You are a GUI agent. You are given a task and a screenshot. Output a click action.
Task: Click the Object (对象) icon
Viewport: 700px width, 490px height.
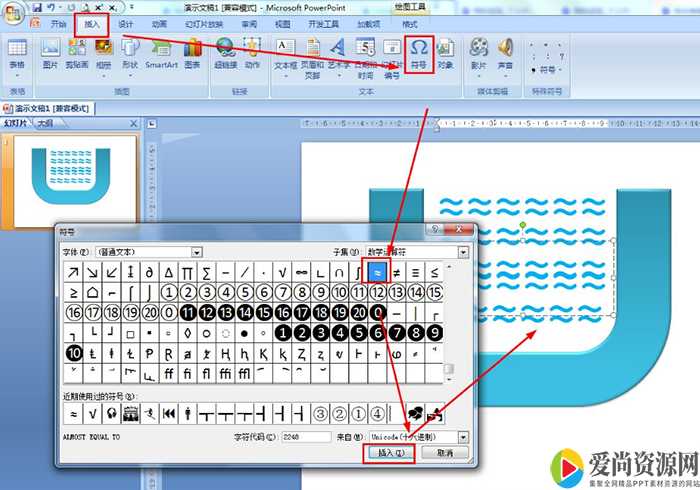tap(445, 54)
